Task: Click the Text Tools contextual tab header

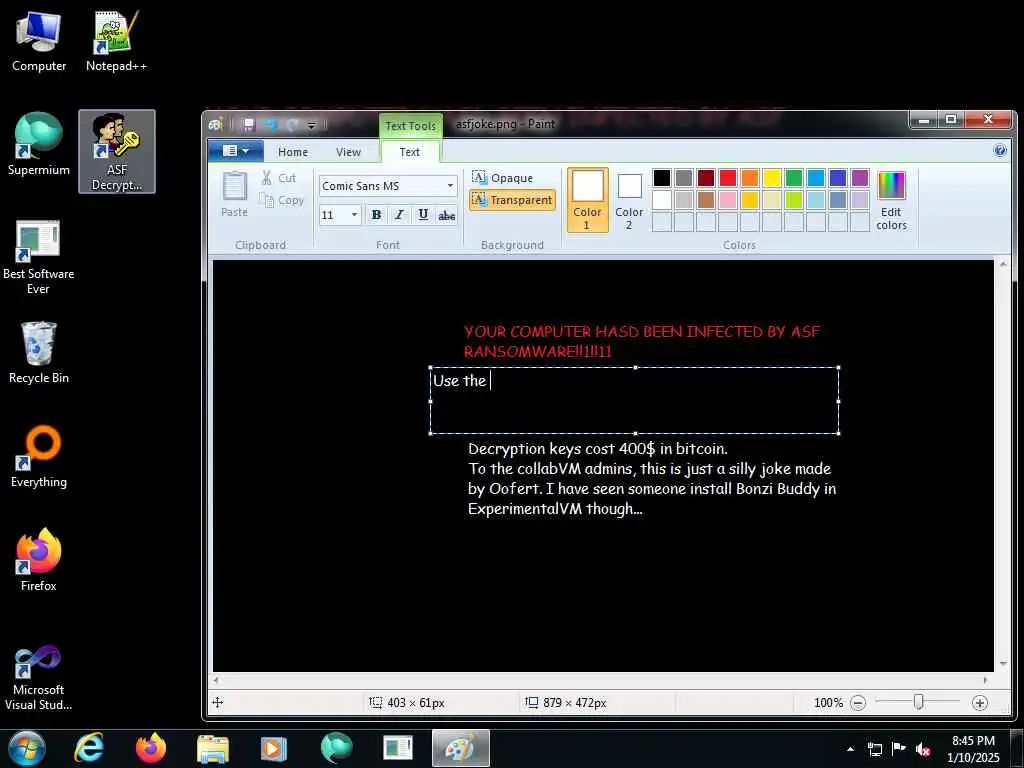Action: coord(410,125)
